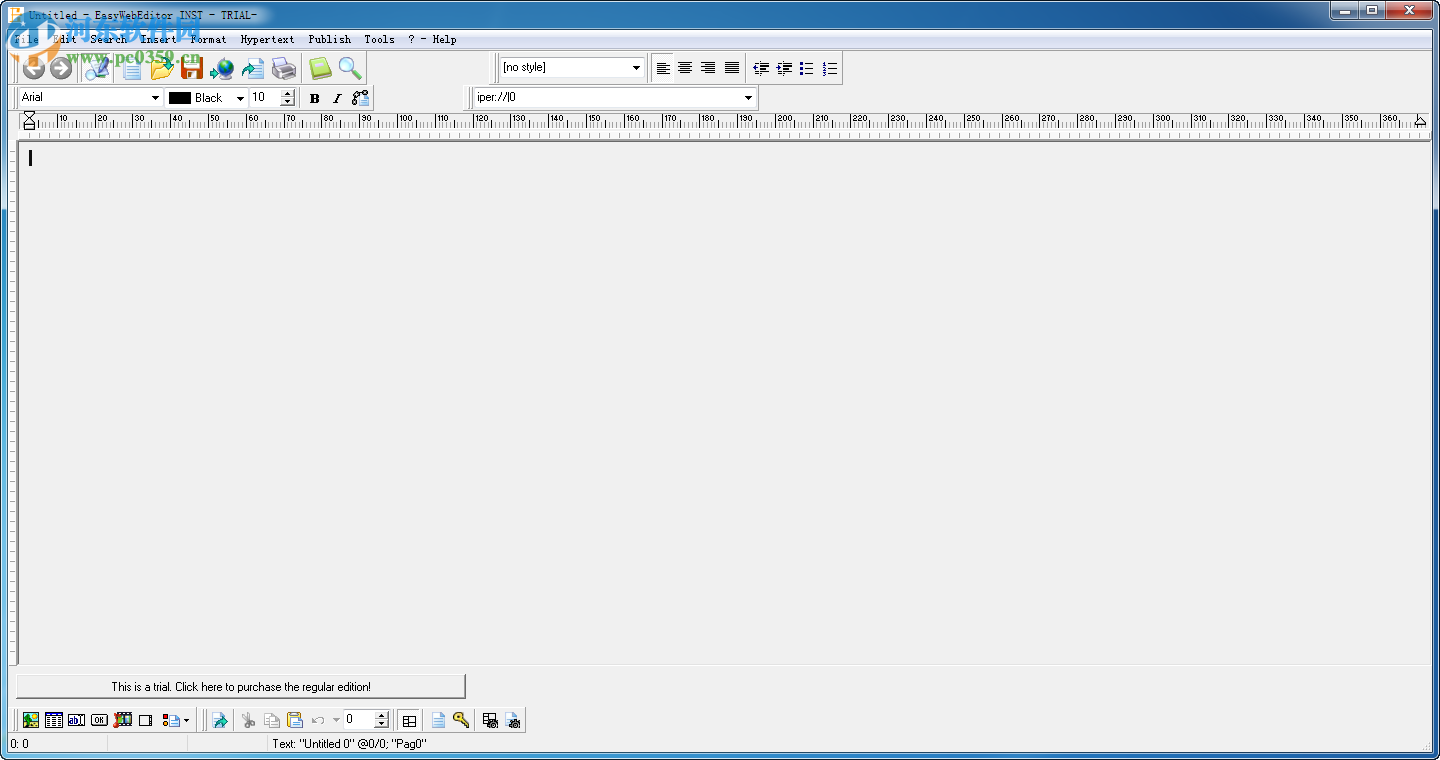Screen dimensions: 1440x760
Task: Insert a movie clip with the film icon
Action: [x=123, y=720]
